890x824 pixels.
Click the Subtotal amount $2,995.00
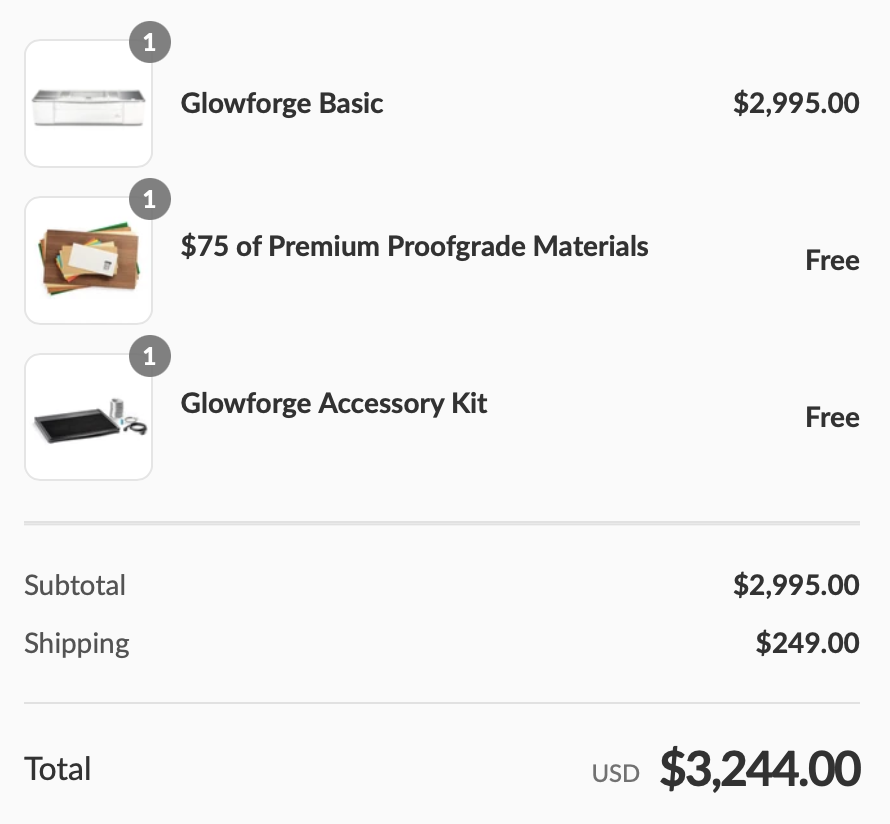coord(796,585)
